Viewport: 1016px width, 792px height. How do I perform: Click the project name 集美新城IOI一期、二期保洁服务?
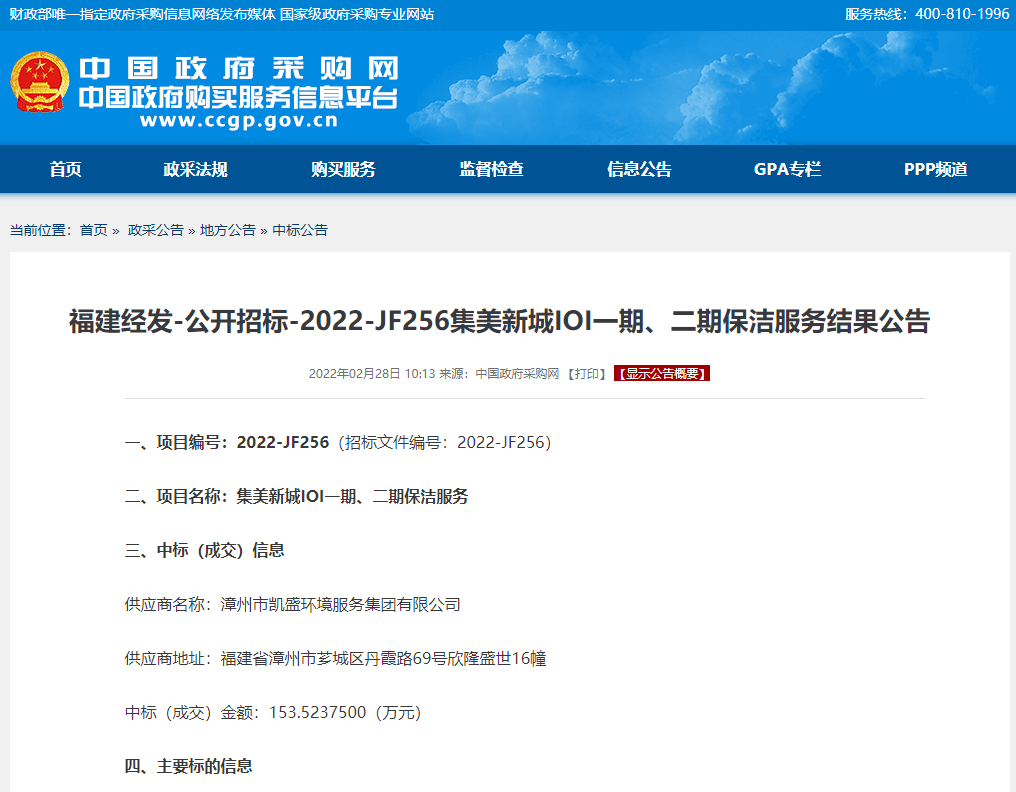click(x=352, y=496)
